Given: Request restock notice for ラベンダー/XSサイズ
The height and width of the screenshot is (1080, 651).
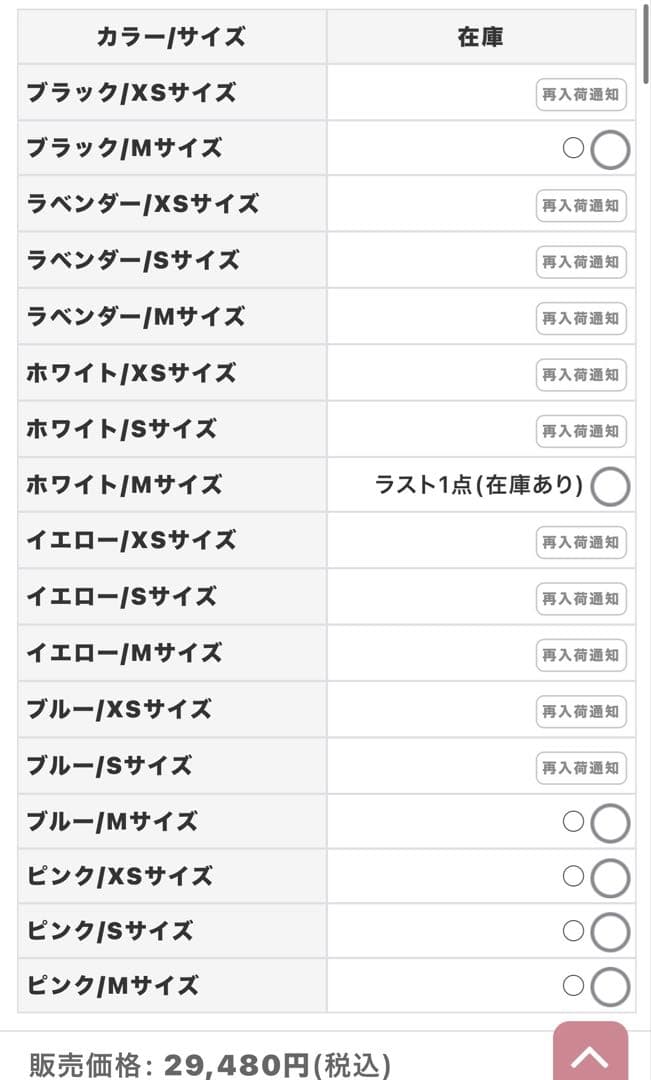Looking at the screenshot, I should (x=581, y=206).
